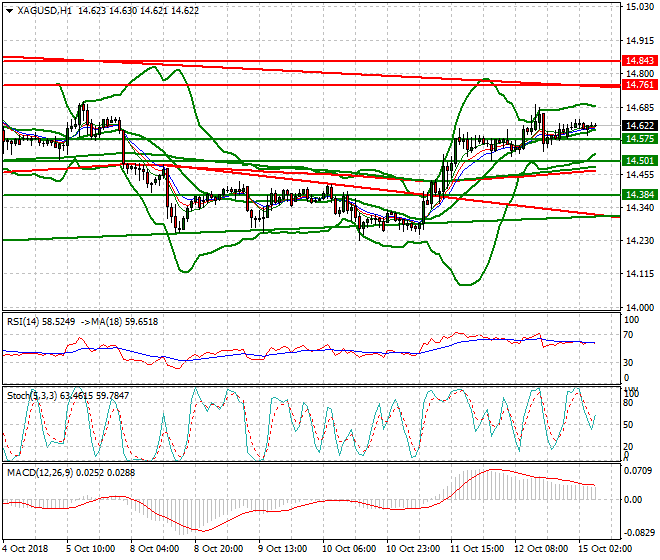Click the 14.685 price scale value
Viewport: 660px width, 560px height.
640,108
